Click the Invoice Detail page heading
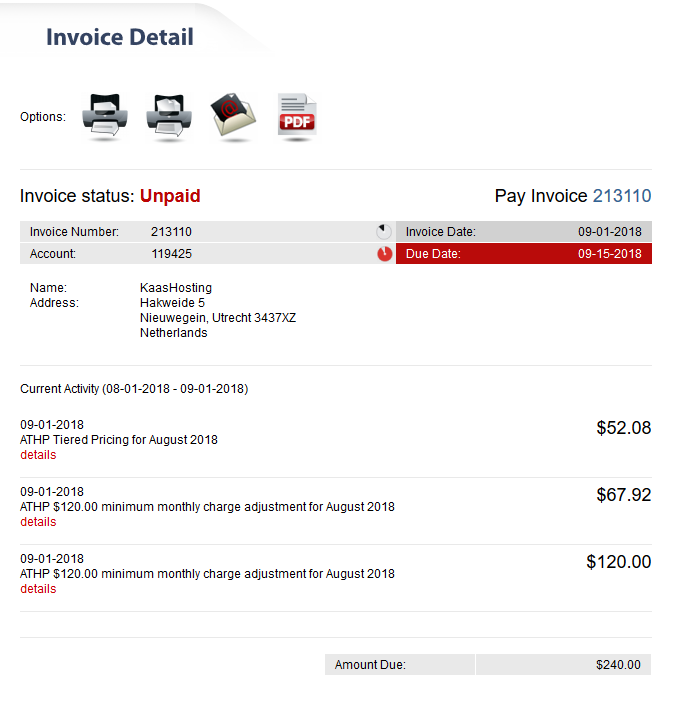This screenshot has height=709, width=675. click(120, 38)
